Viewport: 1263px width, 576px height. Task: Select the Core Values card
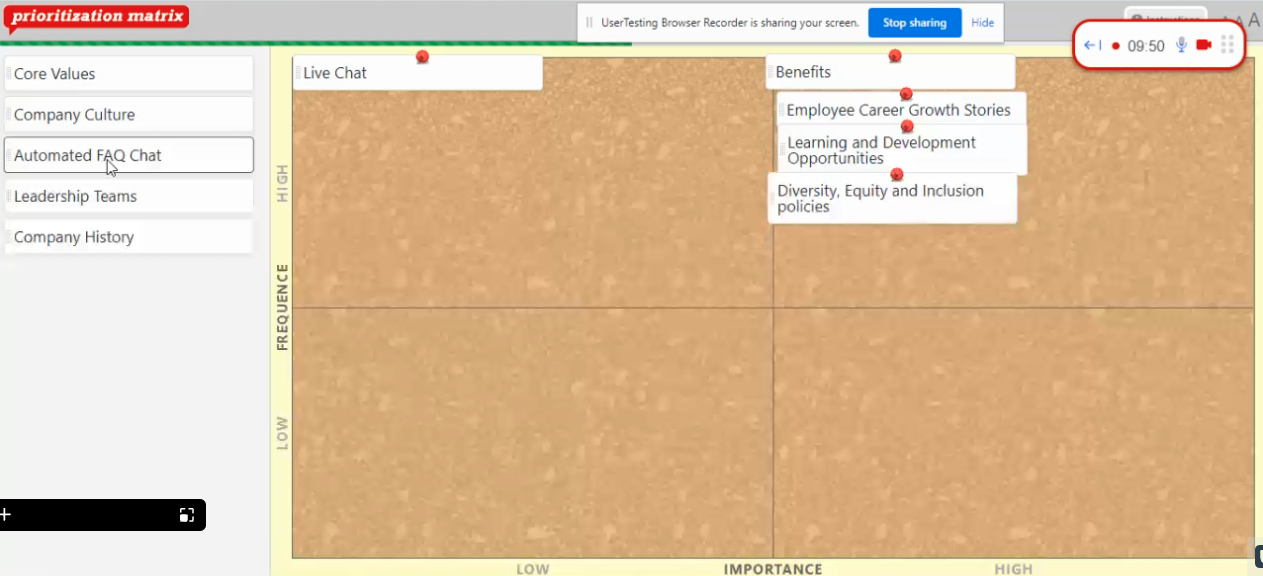[x=129, y=74]
